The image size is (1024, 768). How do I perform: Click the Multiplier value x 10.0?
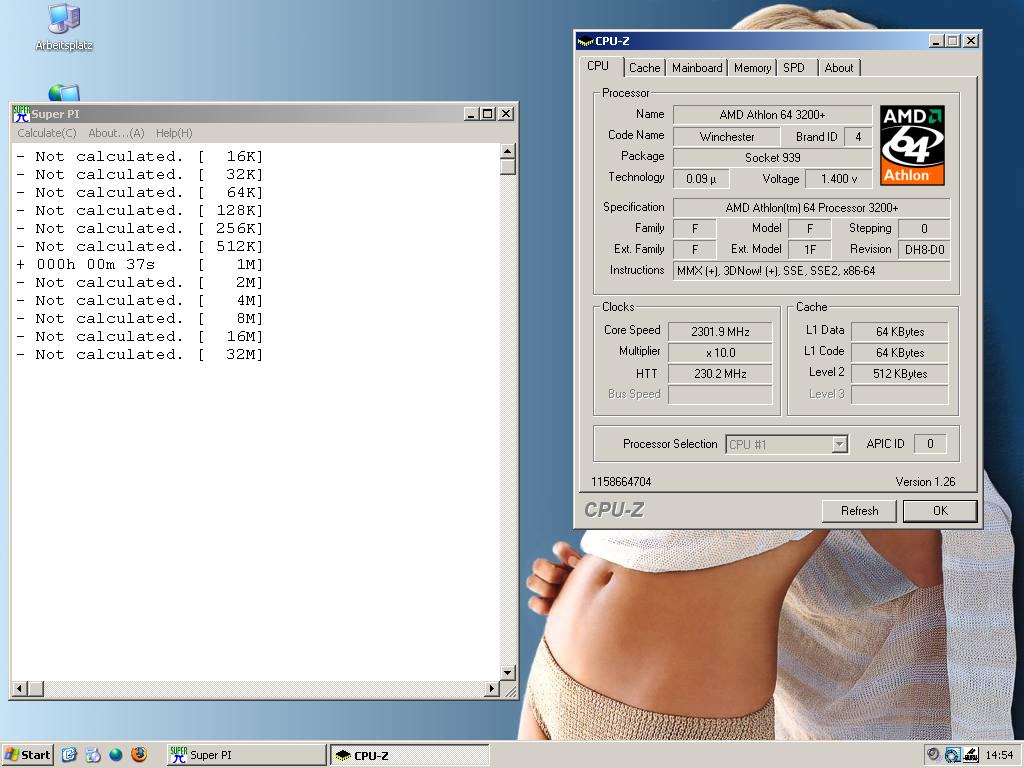720,353
